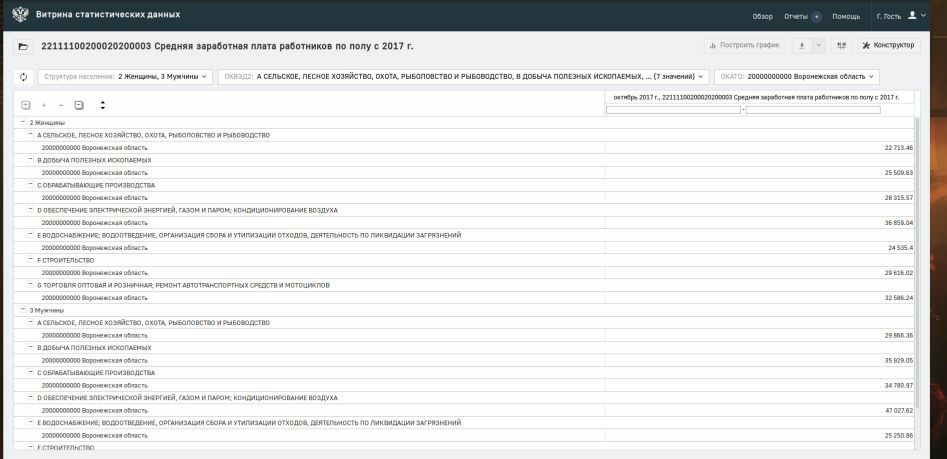
Task: Click the user profile icon
Action: (912, 16)
